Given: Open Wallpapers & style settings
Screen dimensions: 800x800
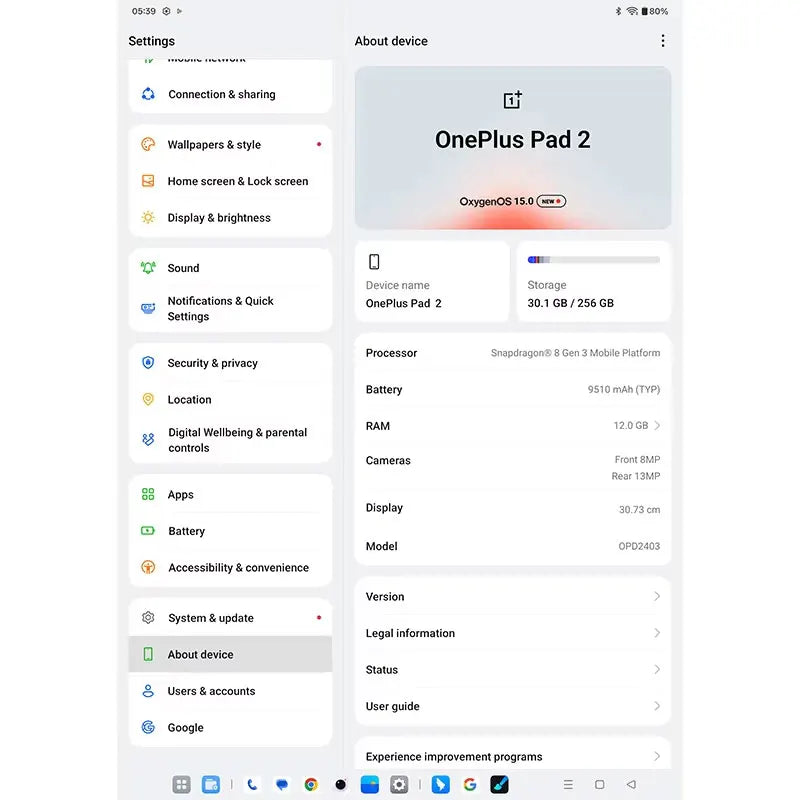Looking at the screenshot, I should pyautogui.click(x=231, y=145).
